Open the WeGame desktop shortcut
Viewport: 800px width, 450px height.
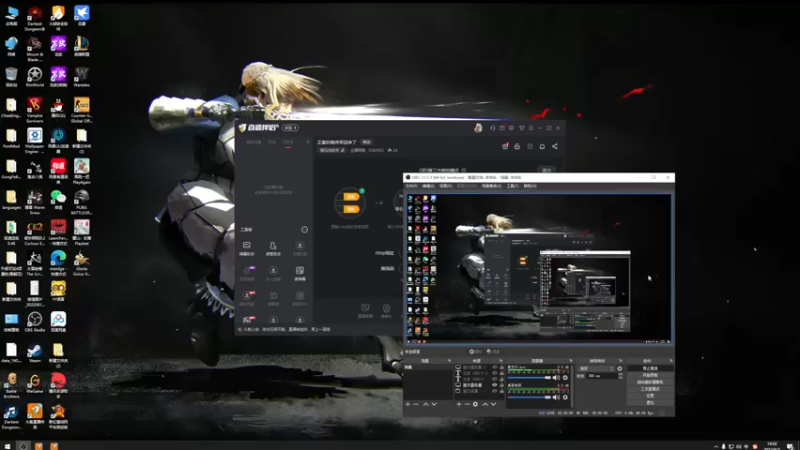[35, 383]
